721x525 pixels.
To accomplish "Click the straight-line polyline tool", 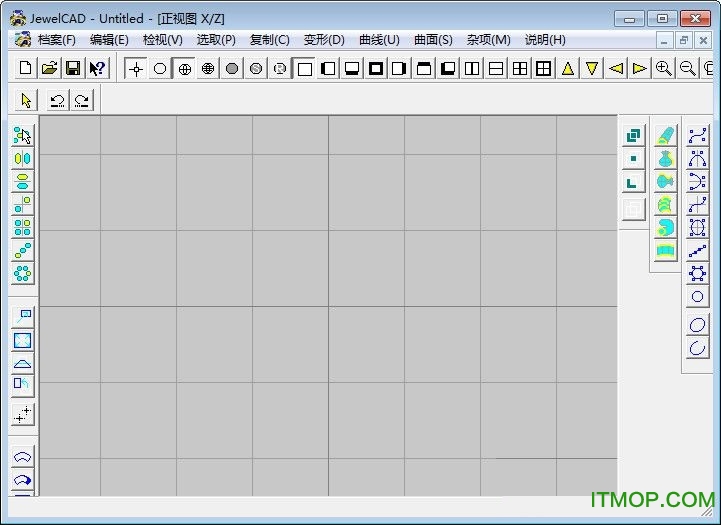I will [698, 251].
